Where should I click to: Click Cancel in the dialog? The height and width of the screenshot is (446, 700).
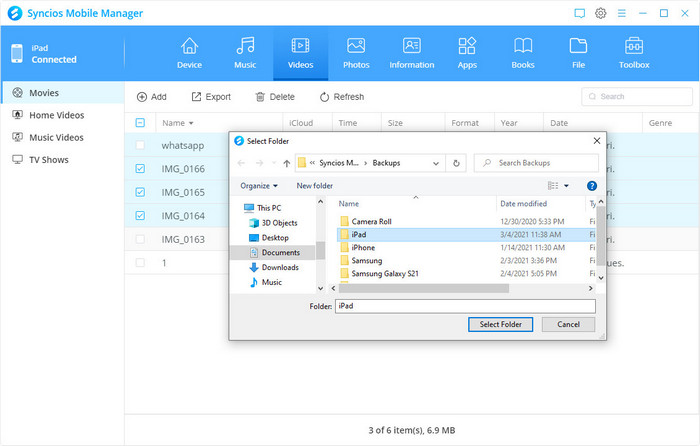[568, 325]
